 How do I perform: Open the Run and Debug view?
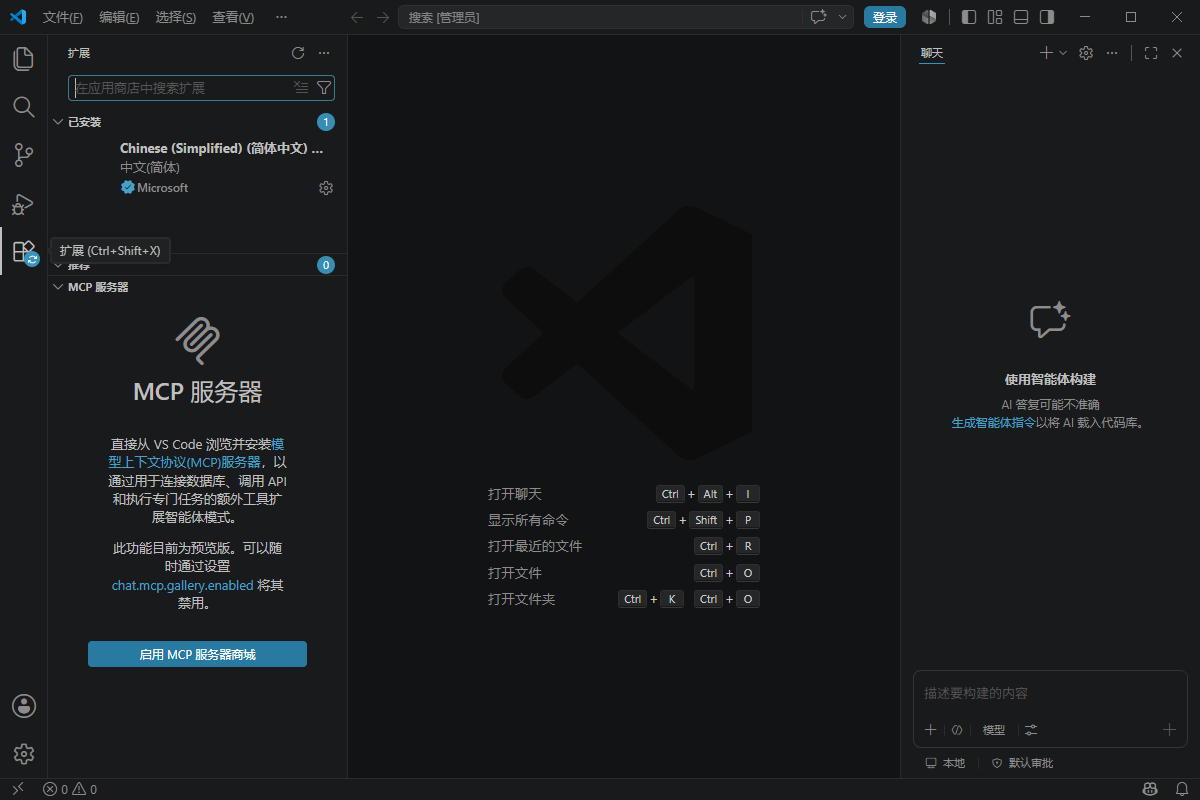pos(23,204)
